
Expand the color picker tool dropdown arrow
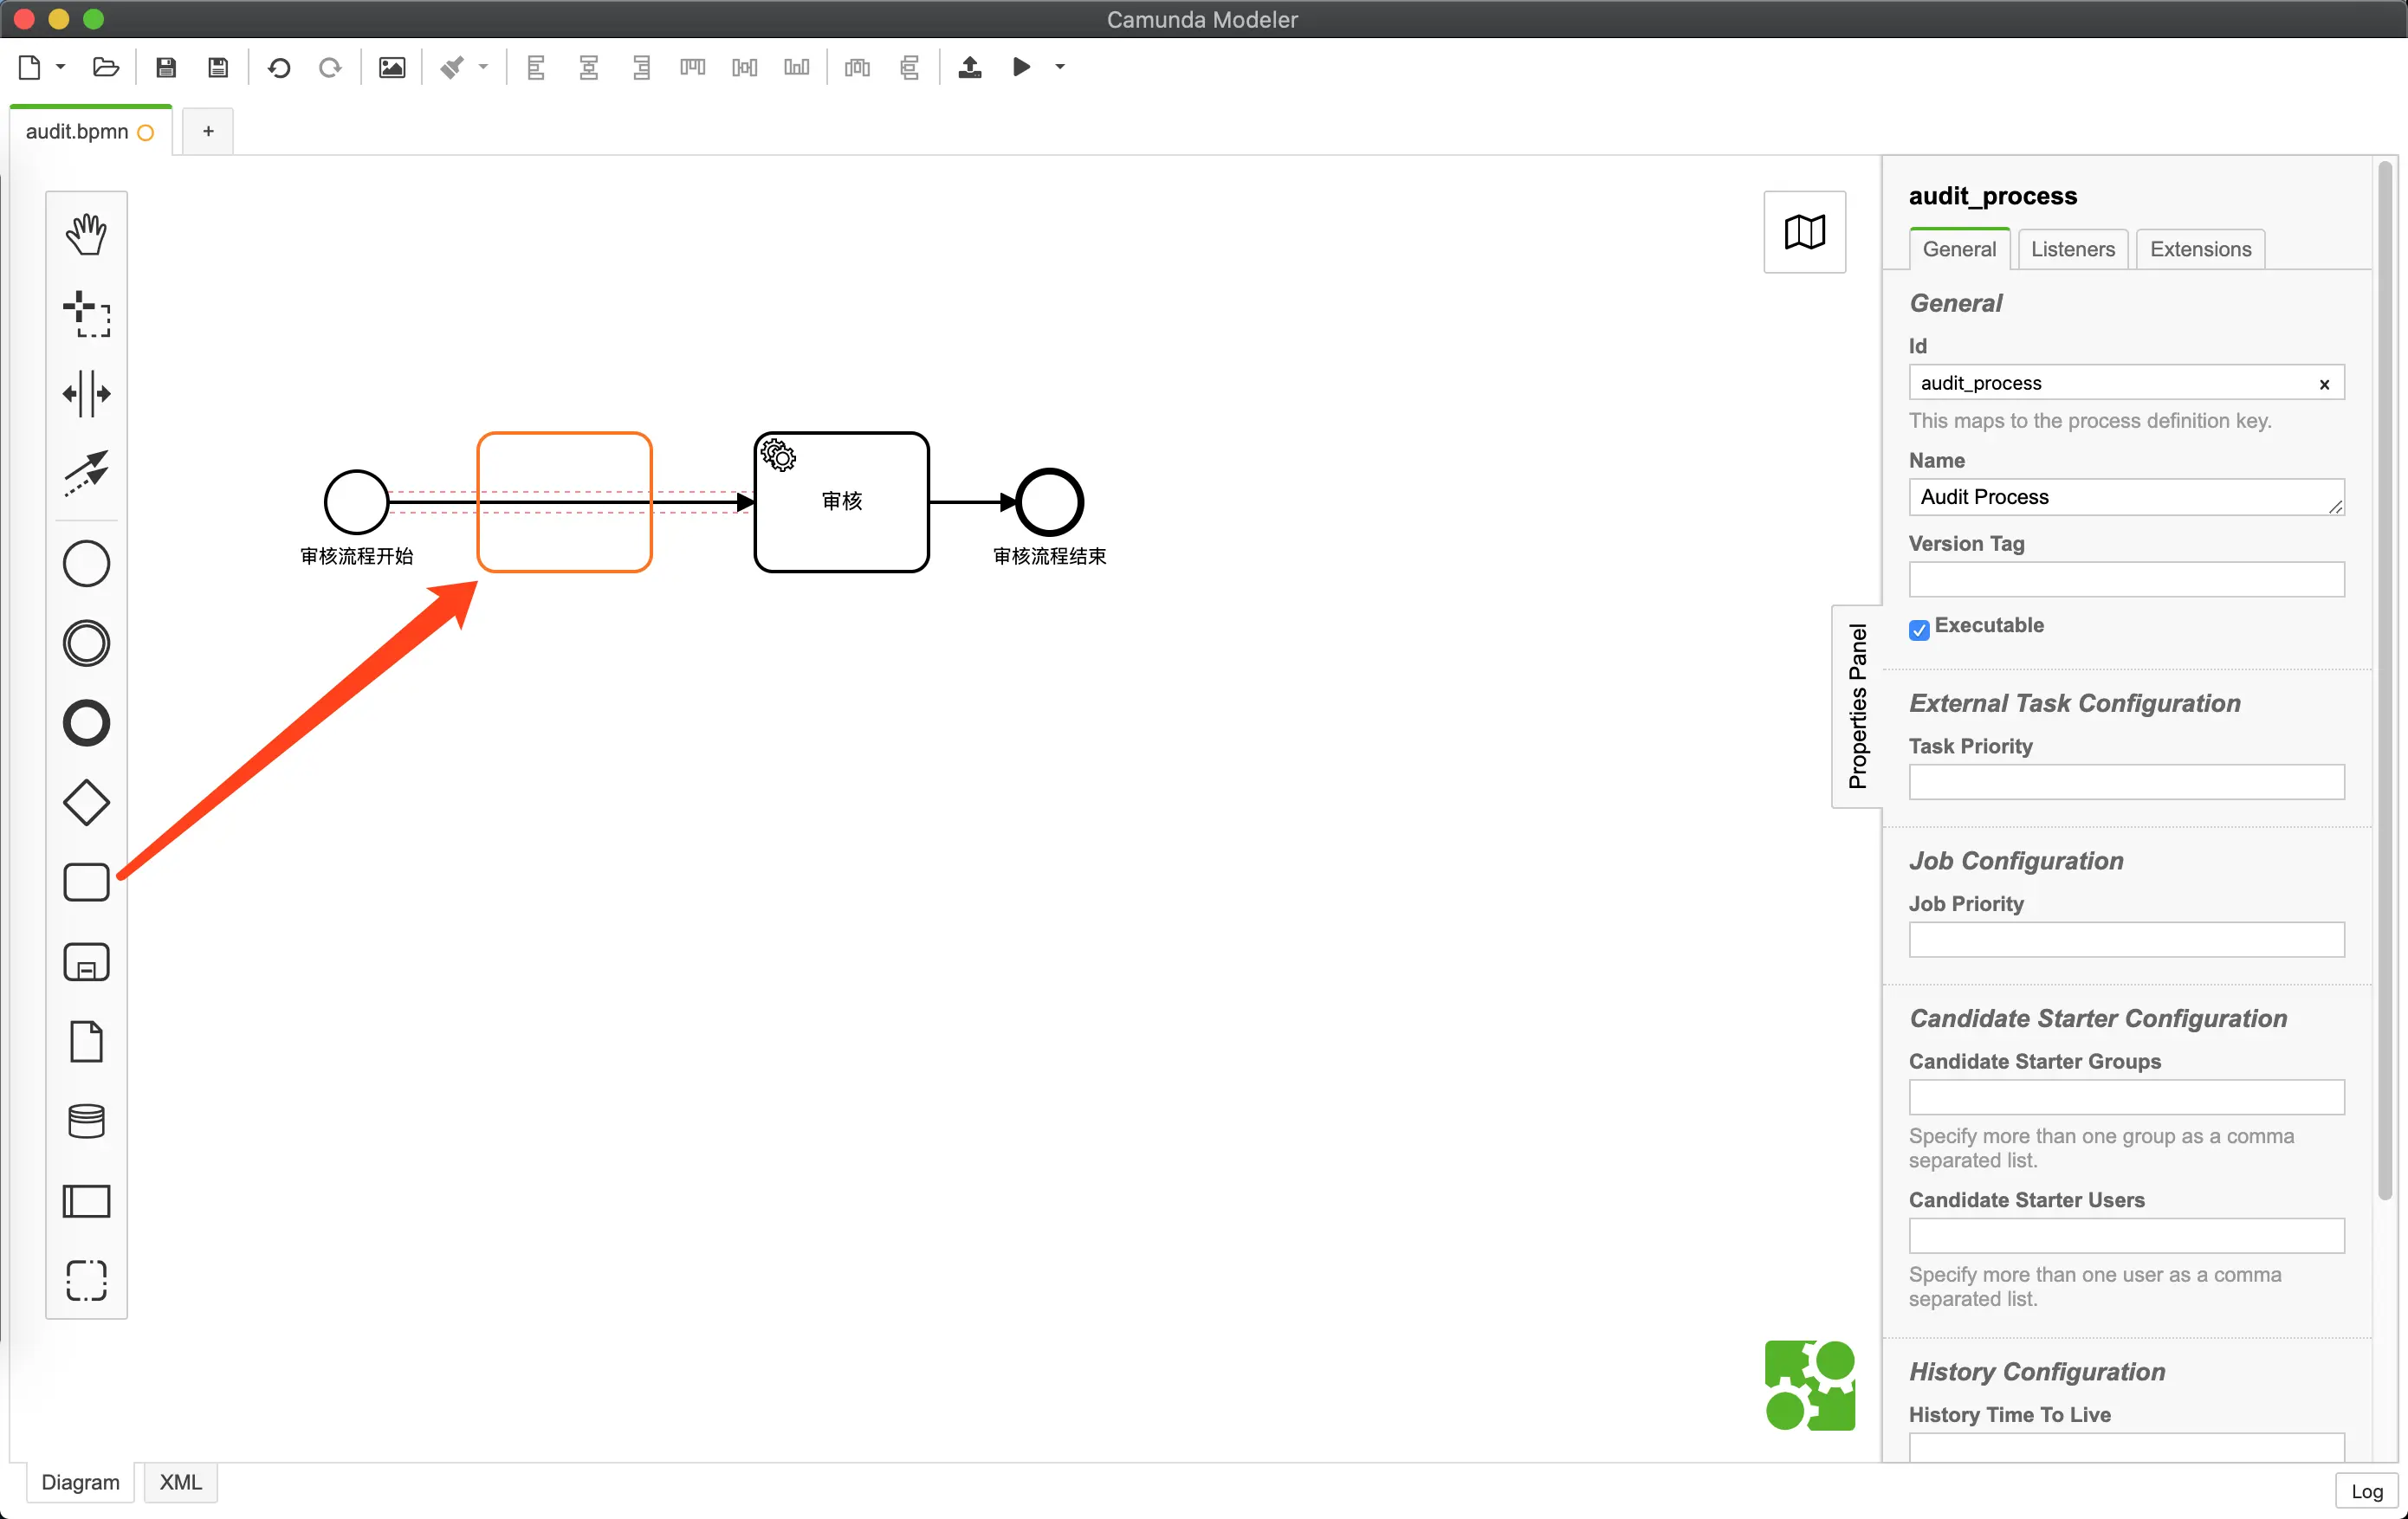coord(484,67)
